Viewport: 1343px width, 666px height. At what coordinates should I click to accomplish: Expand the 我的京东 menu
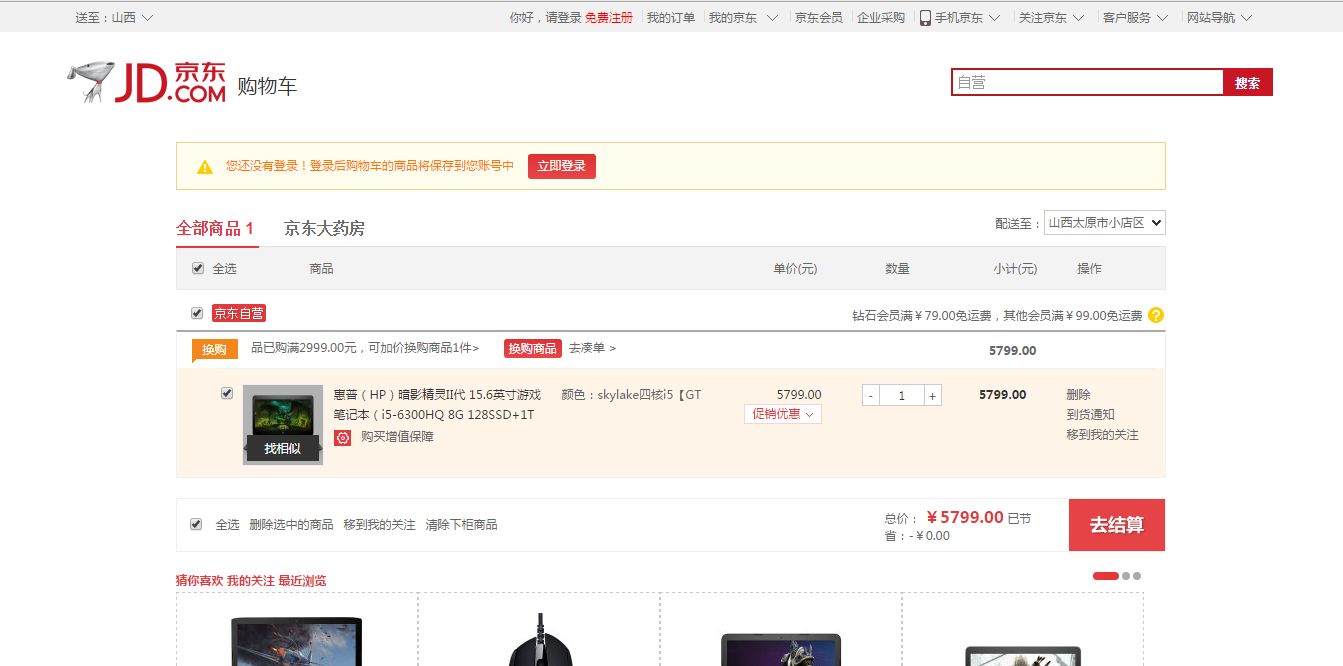click(743, 18)
